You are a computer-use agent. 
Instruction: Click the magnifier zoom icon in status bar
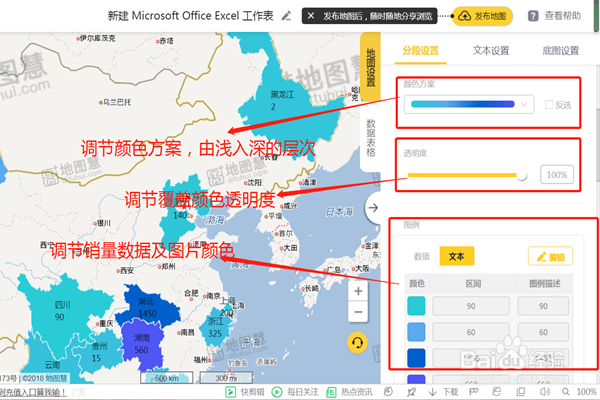(x=566, y=392)
